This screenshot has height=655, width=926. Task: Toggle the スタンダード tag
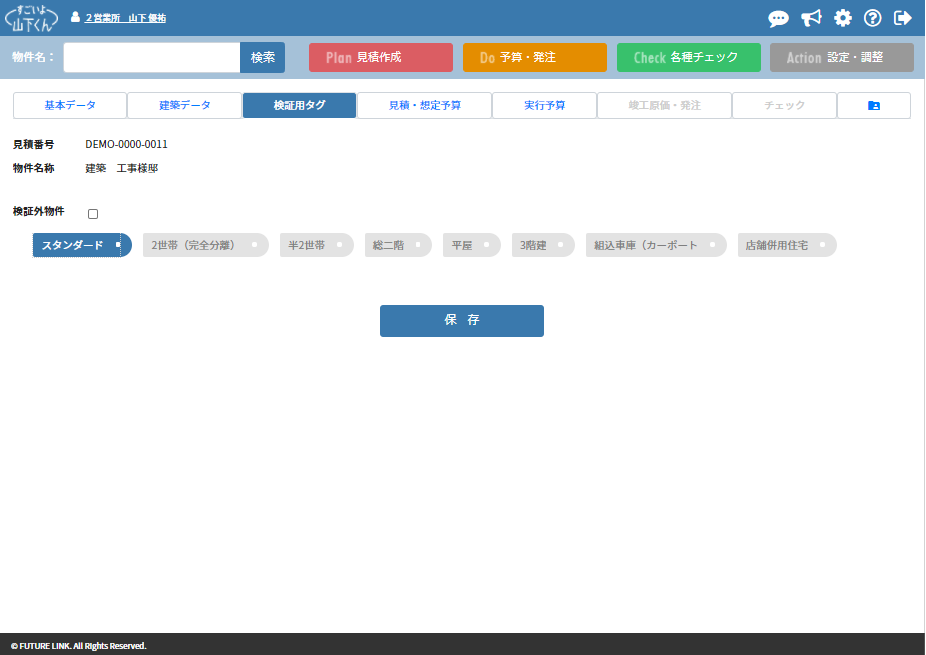(x=81, y=245)
